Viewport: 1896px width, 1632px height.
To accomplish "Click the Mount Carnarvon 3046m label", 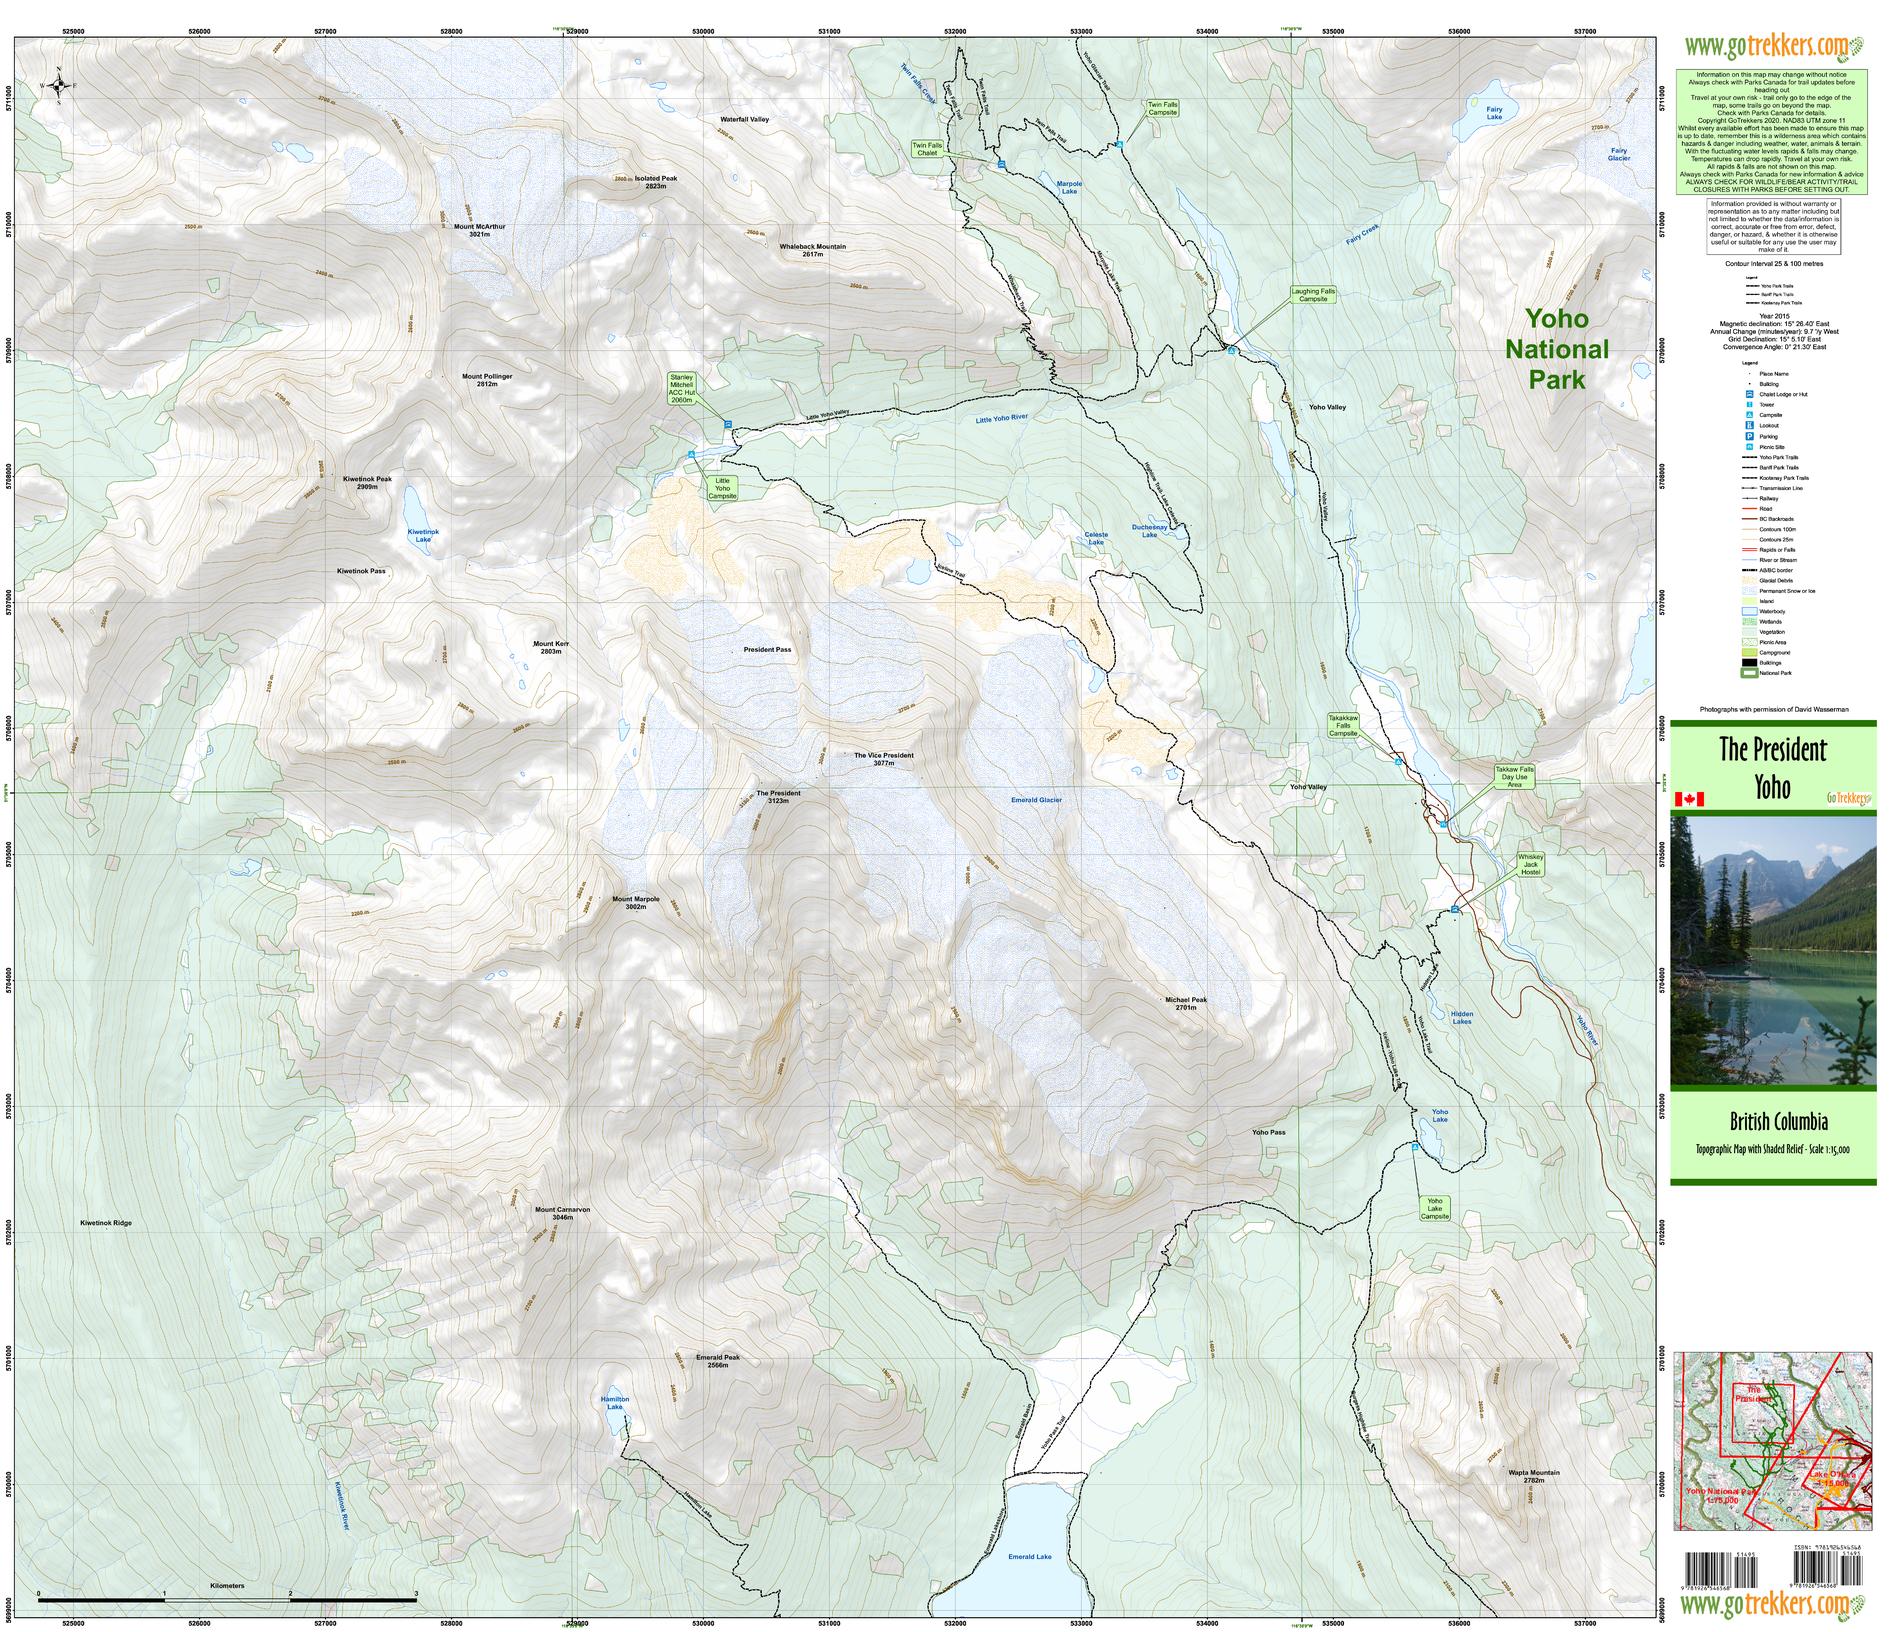I will pyautogui.click(x=563, y=1213).
